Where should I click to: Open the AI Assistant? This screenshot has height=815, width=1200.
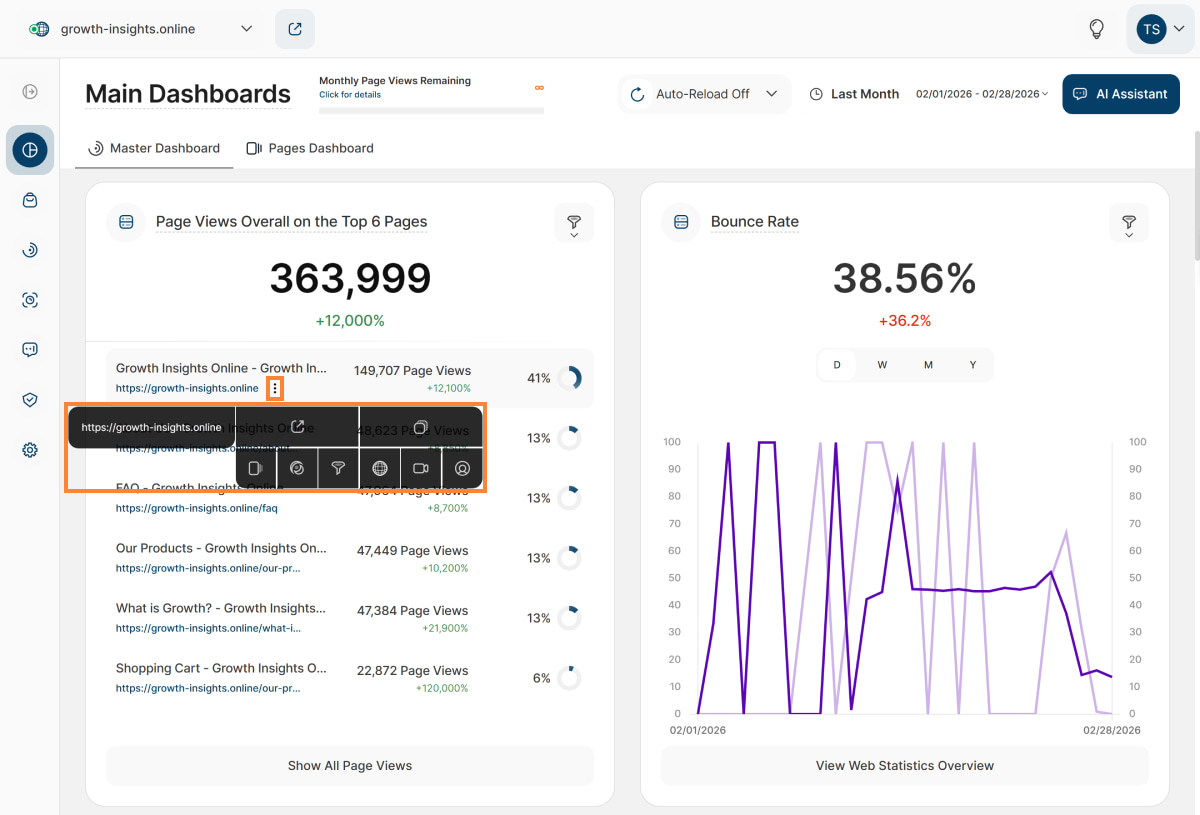point(1120,94)
